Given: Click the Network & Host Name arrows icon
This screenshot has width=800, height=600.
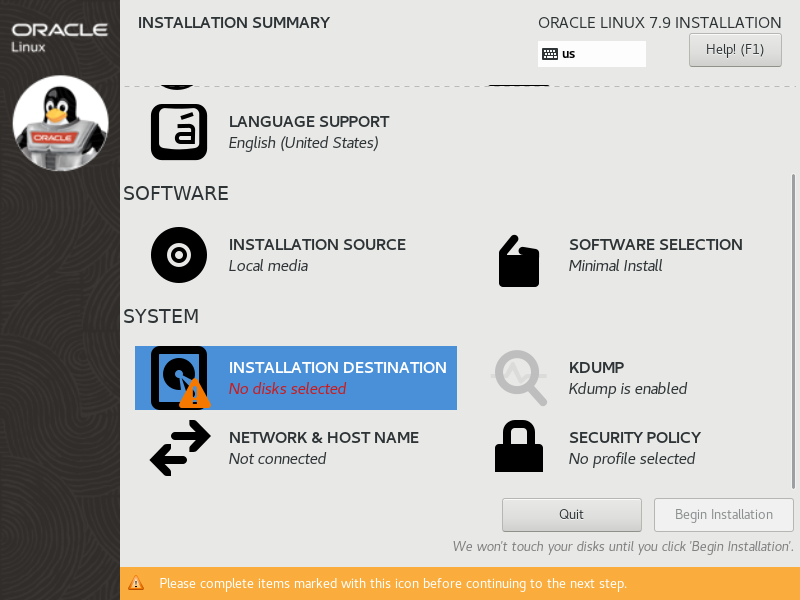Looking at the screenshot, I should pyautogui.click(x=180, y=448).
